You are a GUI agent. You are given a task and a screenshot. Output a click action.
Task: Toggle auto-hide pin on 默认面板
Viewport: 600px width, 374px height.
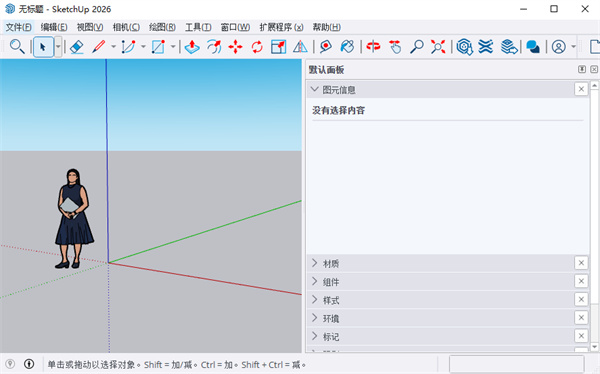click(x=582, y=69)
